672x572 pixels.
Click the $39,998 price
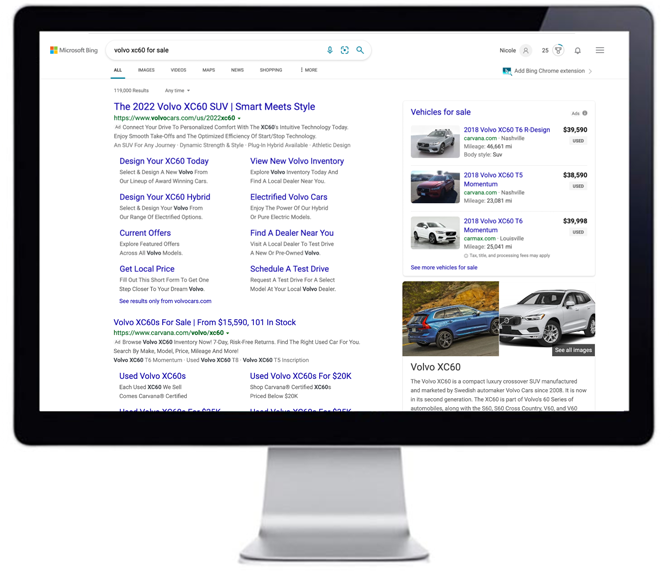[575, 221]
